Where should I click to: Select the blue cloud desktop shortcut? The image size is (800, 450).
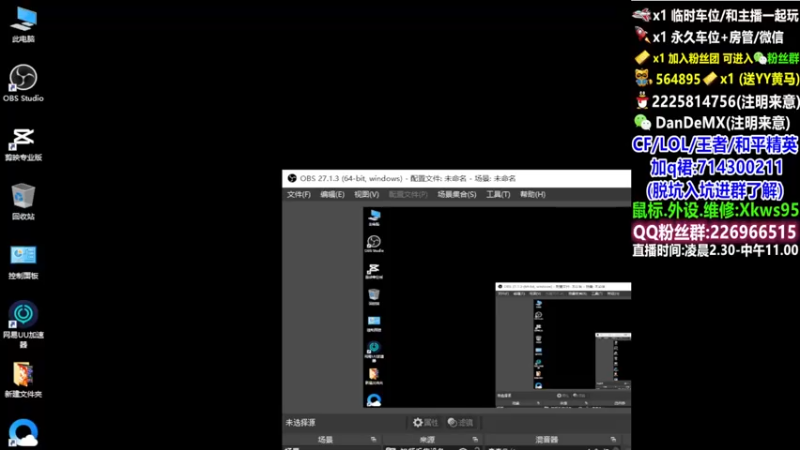[x=23, y=433]
